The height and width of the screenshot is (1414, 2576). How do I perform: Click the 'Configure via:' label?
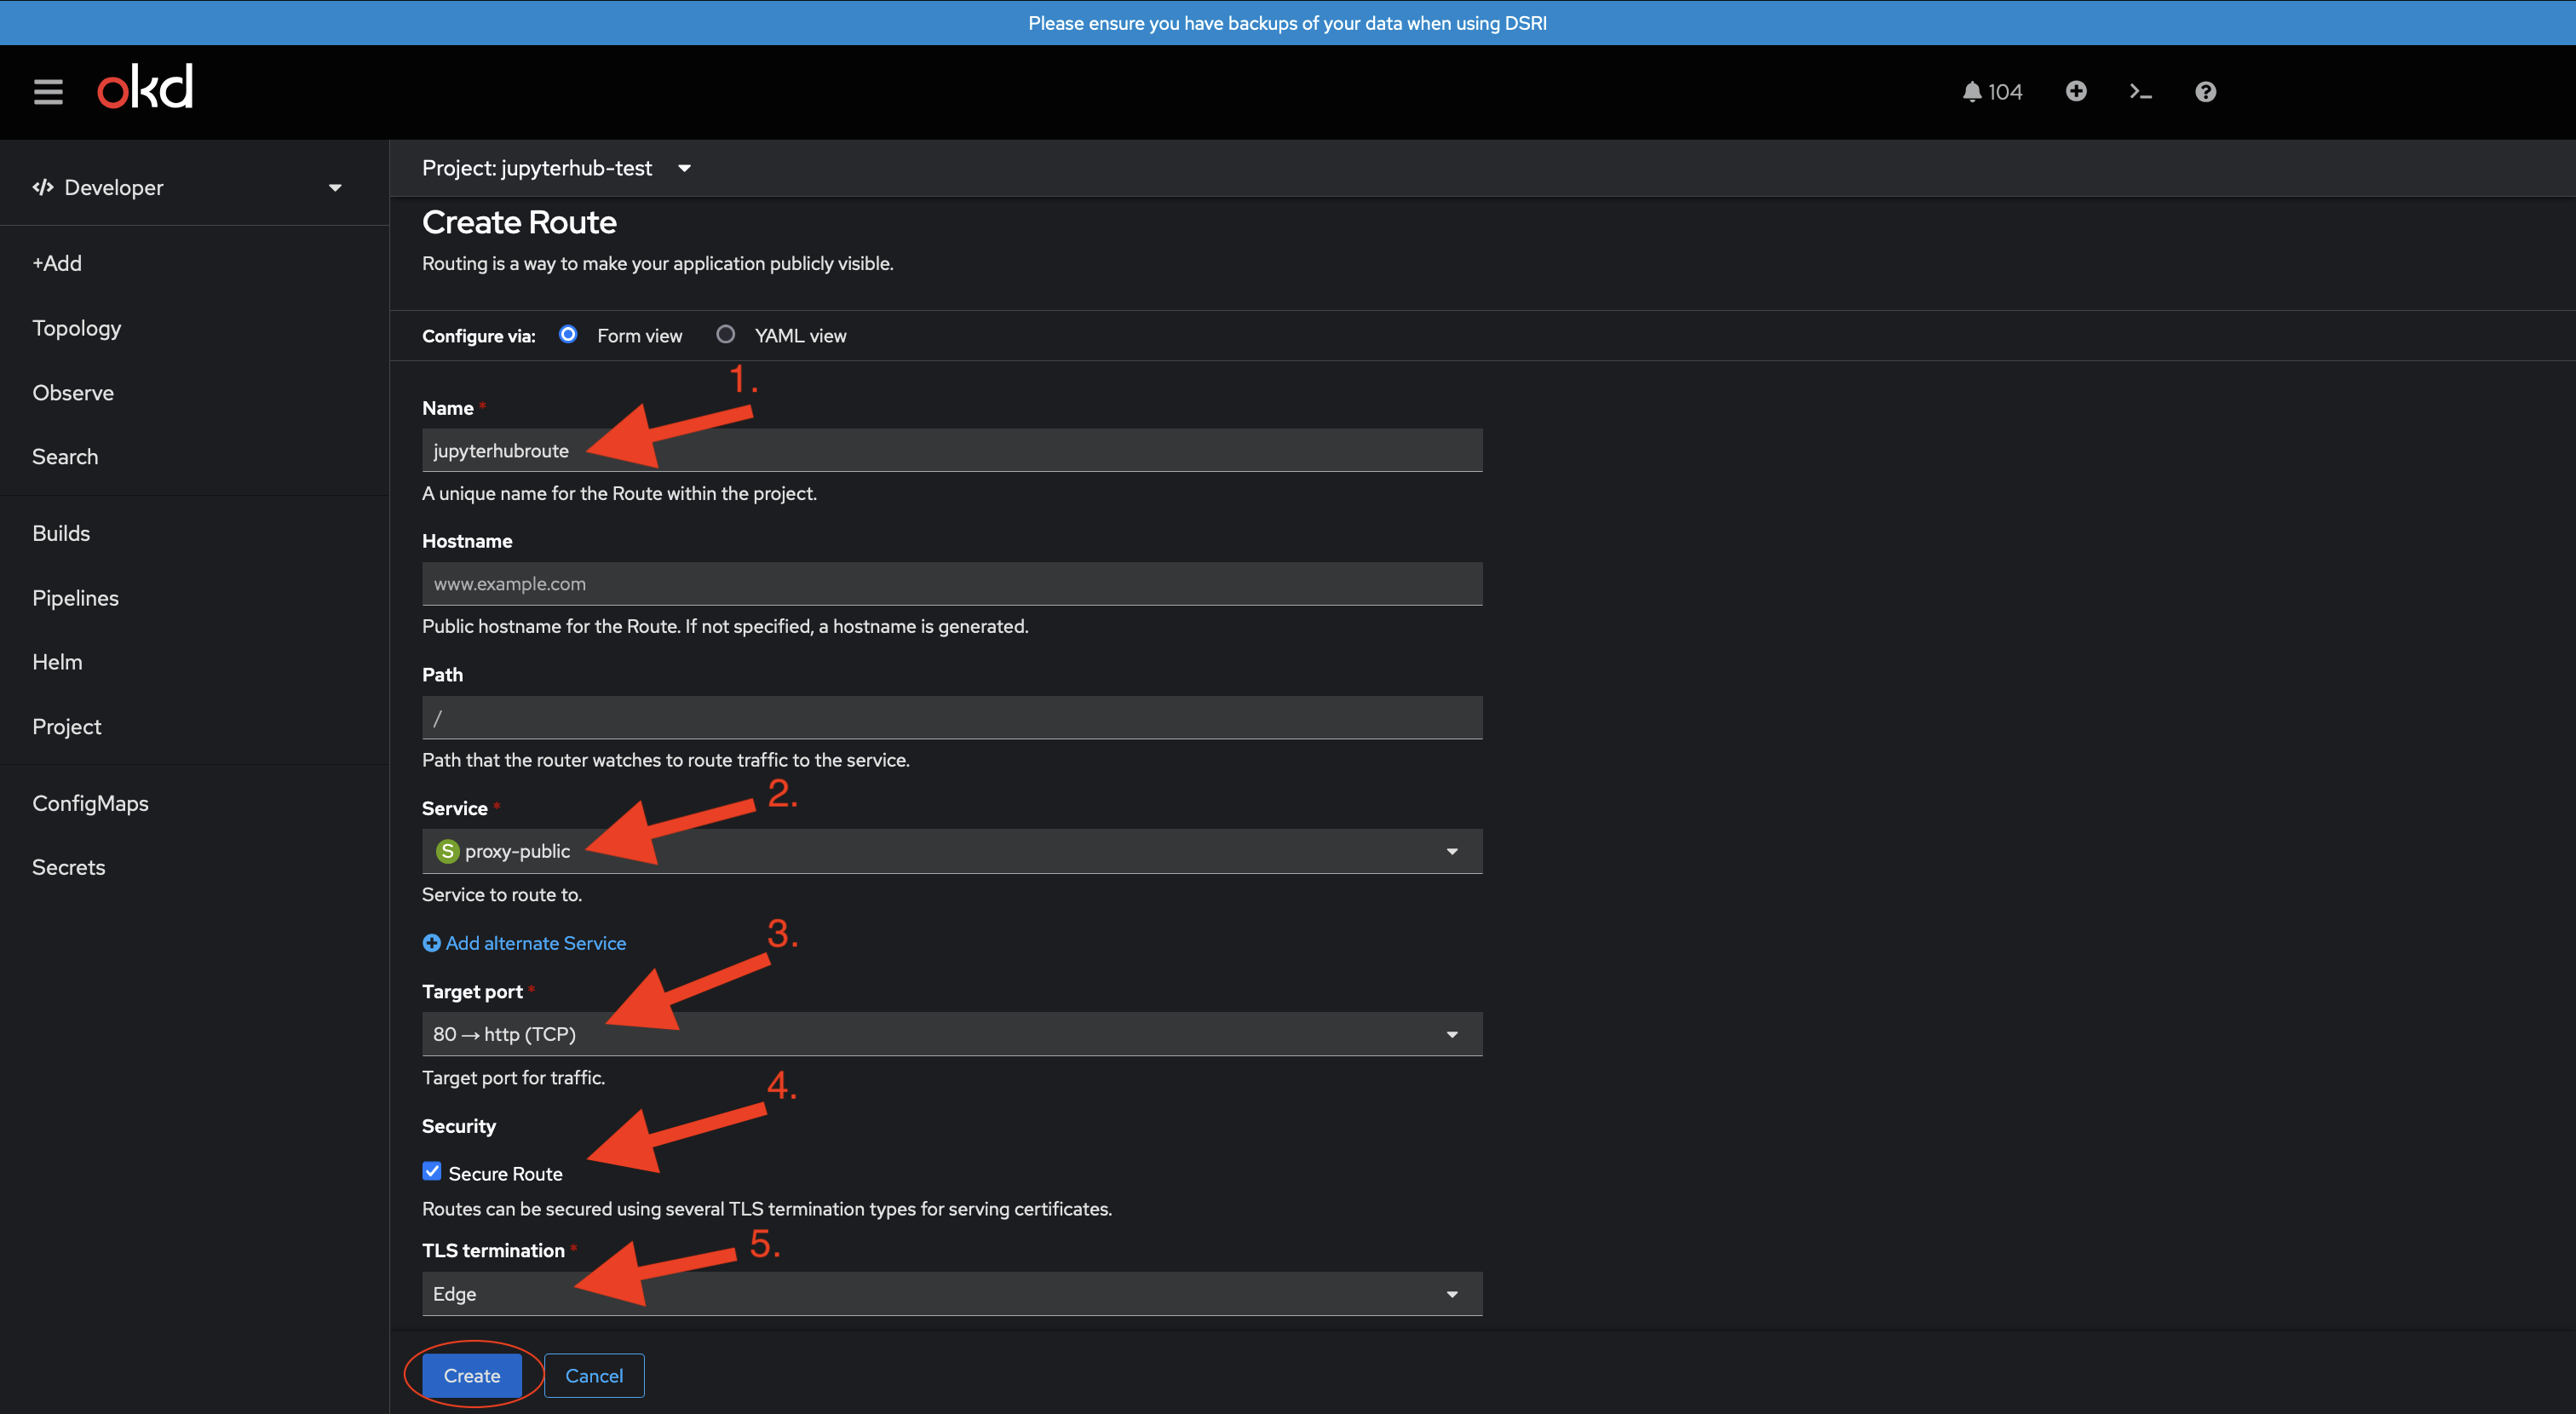[x=478, y=336]
